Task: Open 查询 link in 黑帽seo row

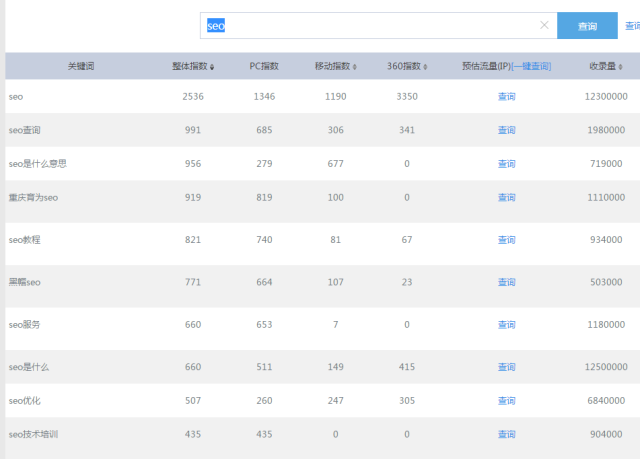Action: point(507,282)
